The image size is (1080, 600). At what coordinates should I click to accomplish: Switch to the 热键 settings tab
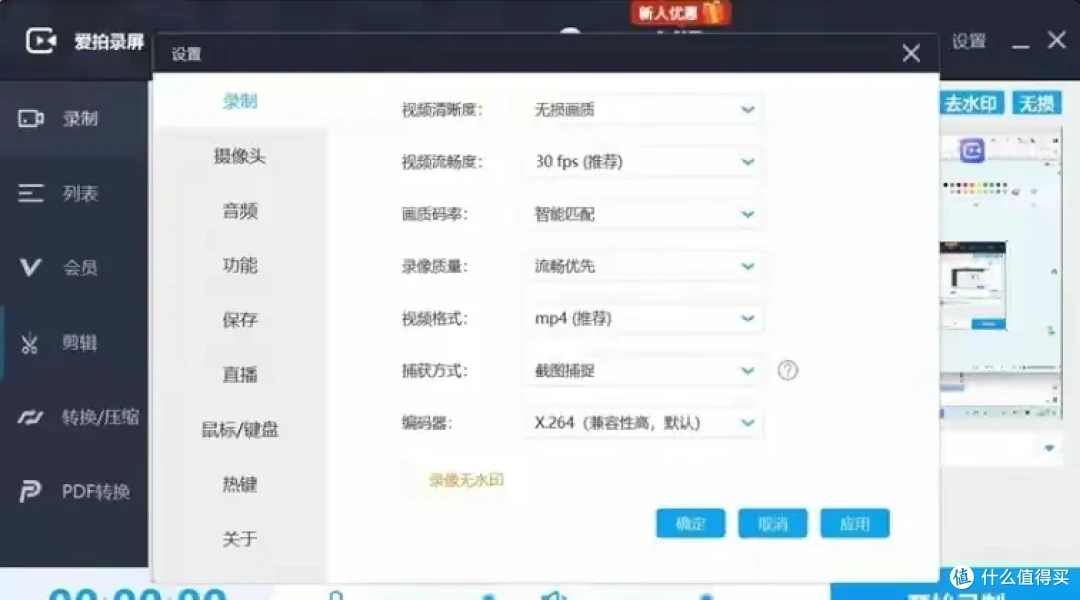coord(240,484)
